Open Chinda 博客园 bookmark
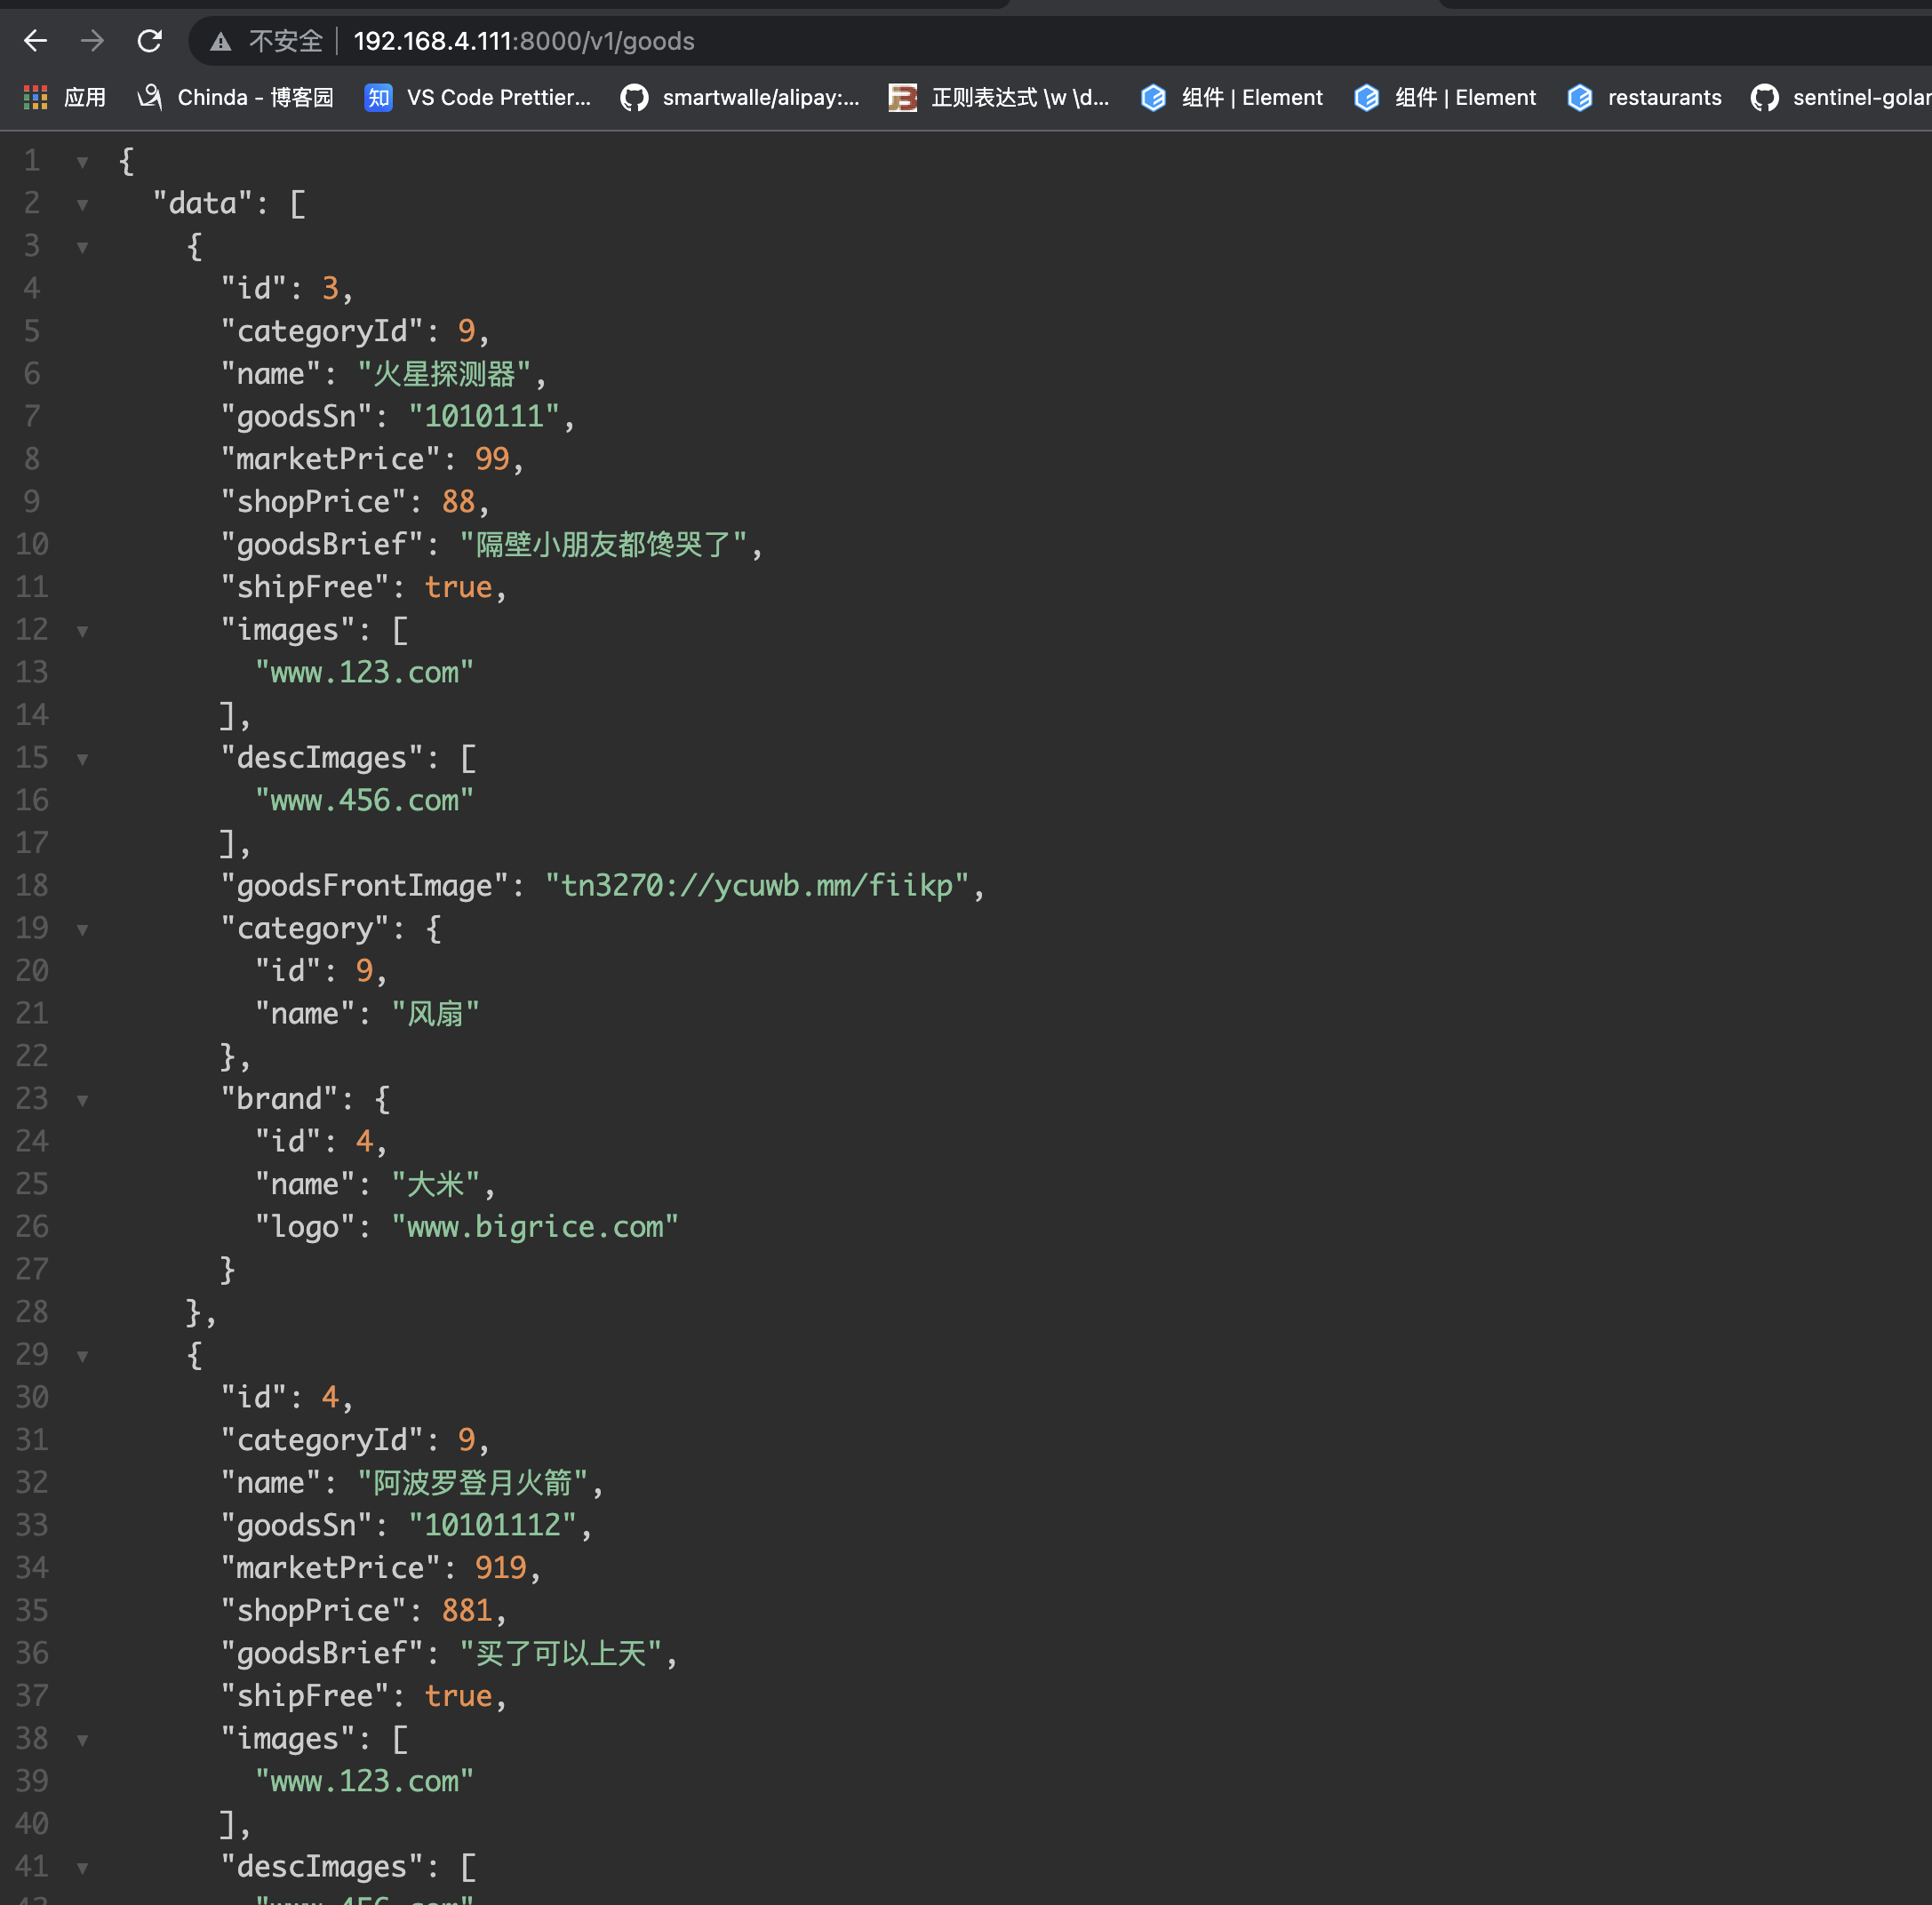This screenshot has height=1905, width=1932. coord(235,97)
